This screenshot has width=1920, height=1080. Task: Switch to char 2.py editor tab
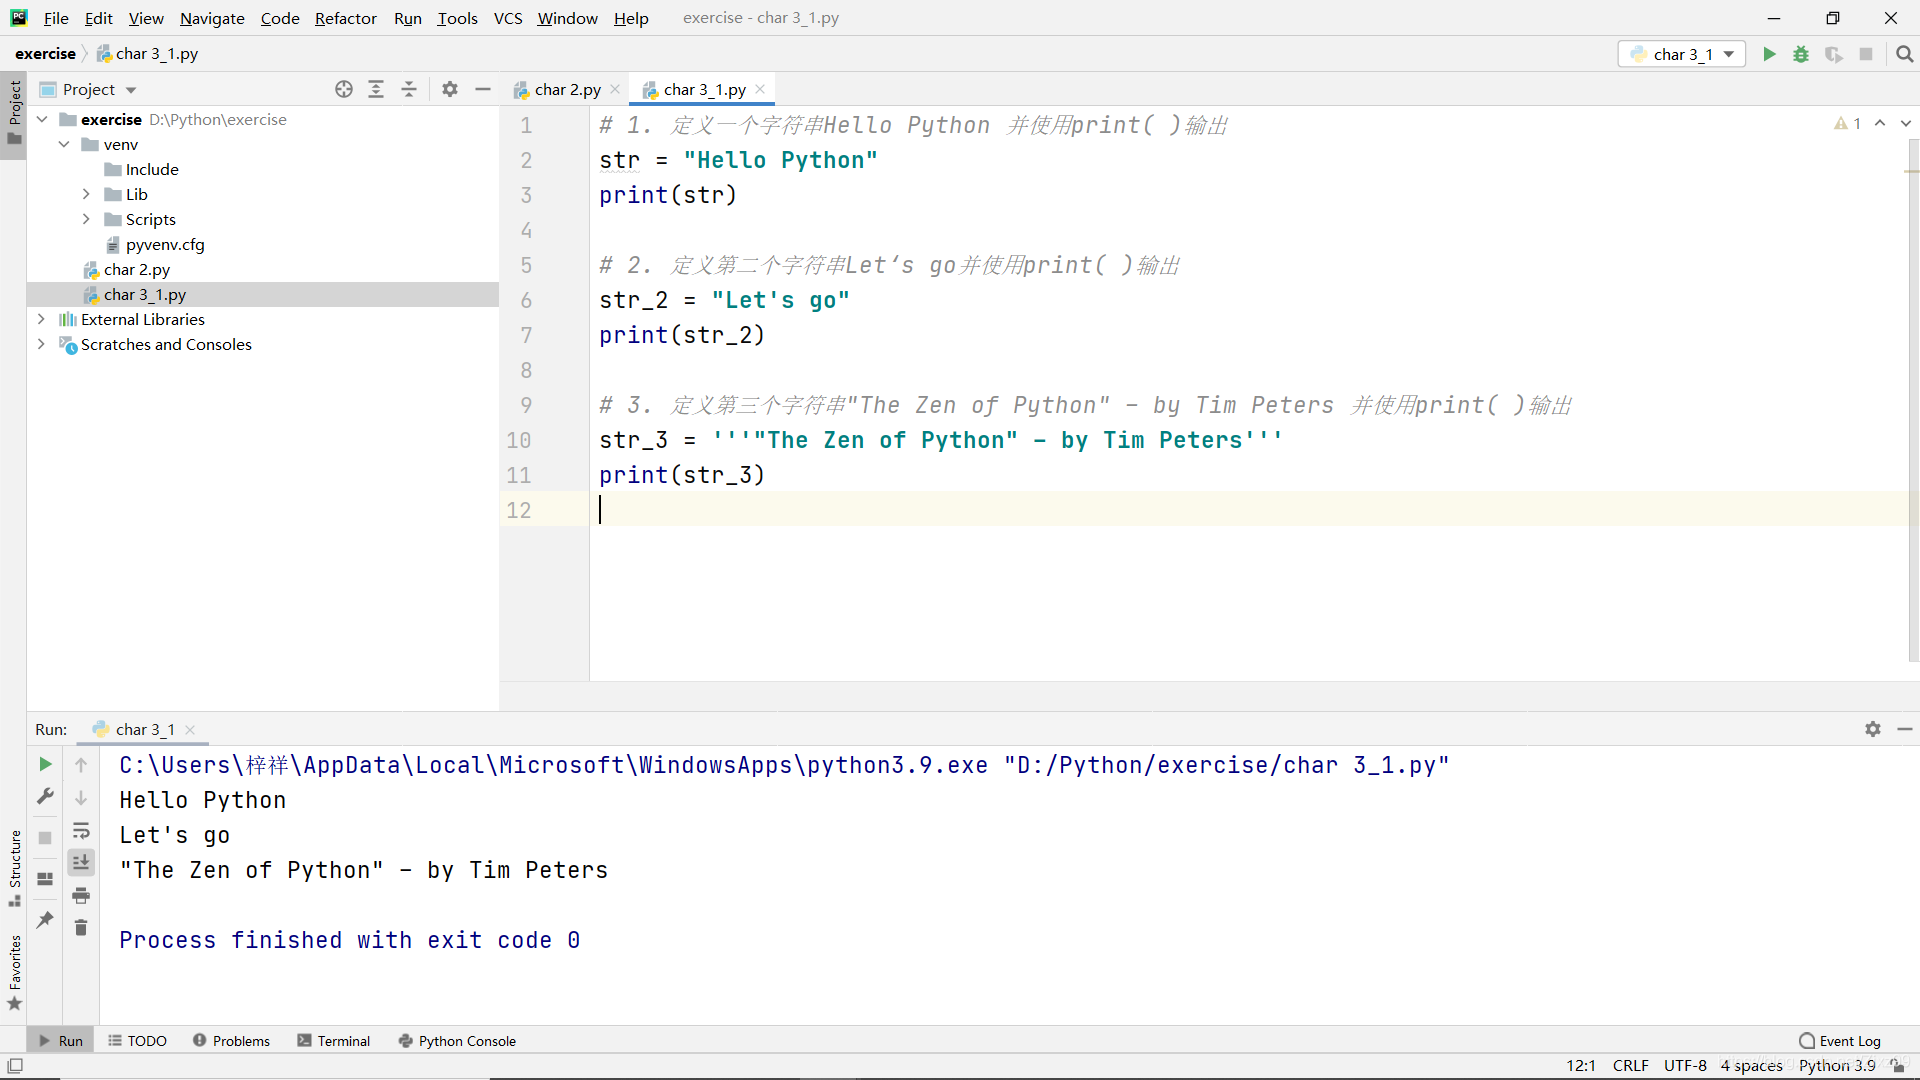(x=567, y=89)
